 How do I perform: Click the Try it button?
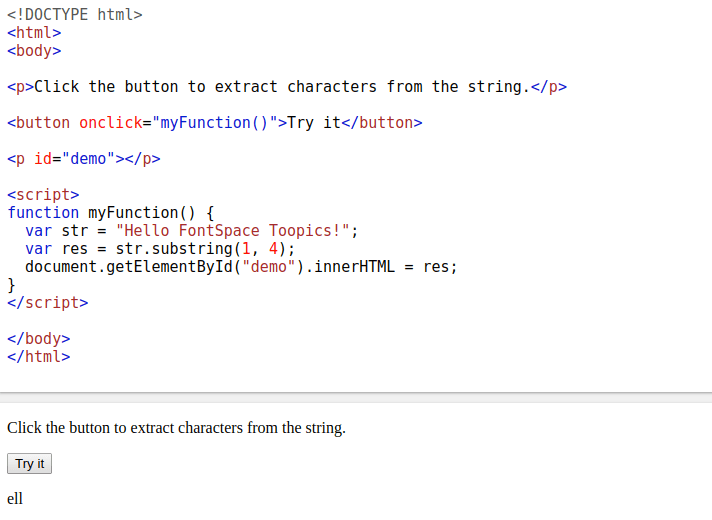click(x=30, y=463)
